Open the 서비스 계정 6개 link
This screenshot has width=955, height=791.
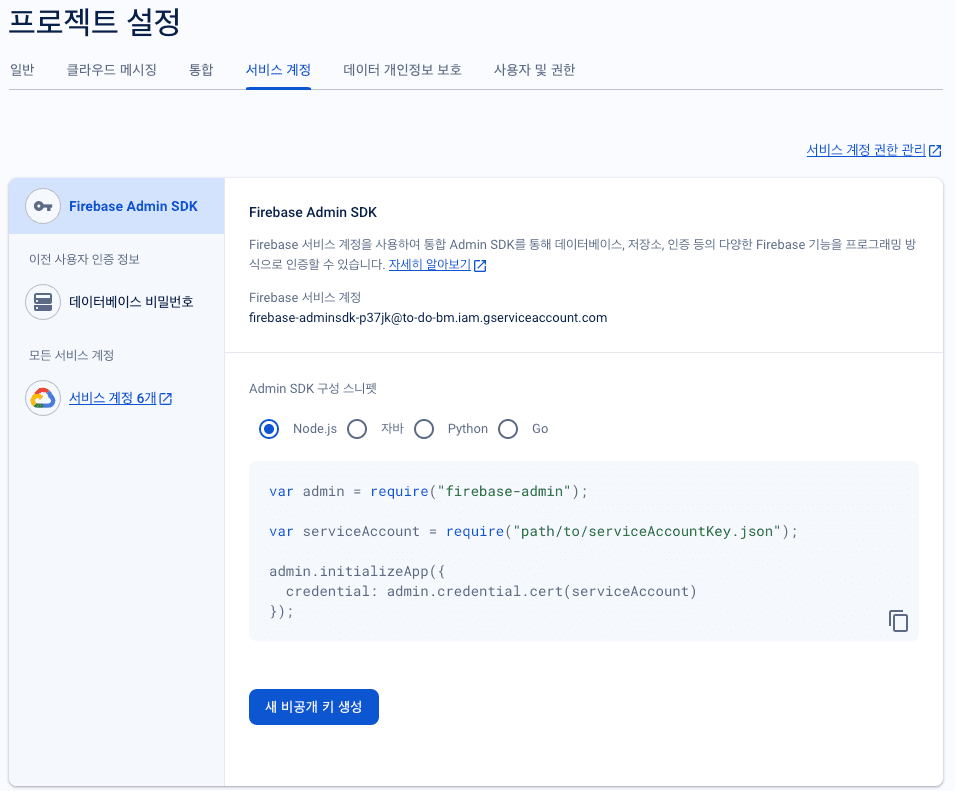click(113, 398)
